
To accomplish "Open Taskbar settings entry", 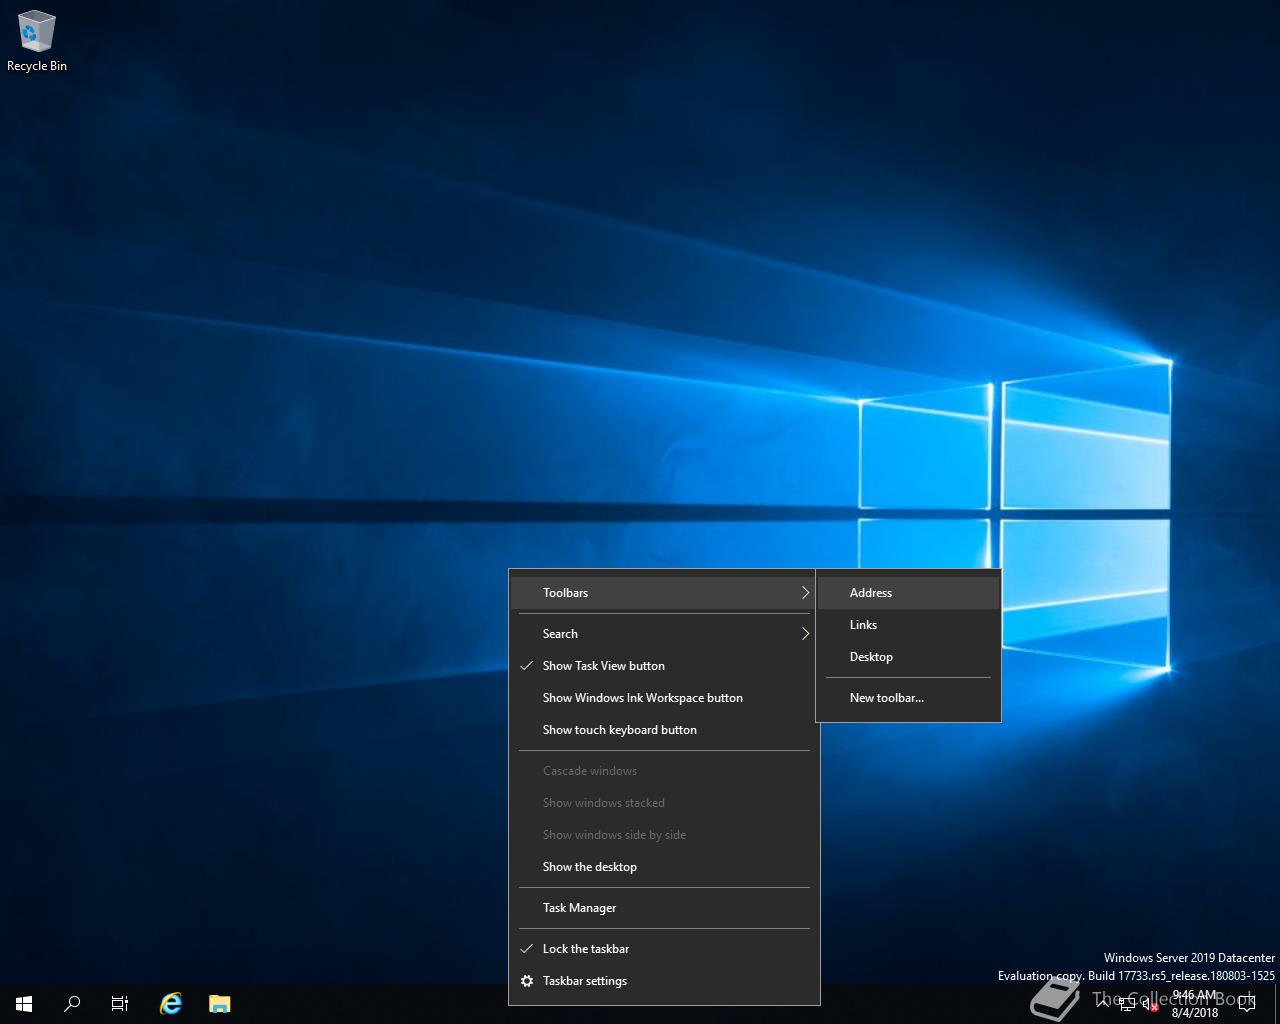I will pos(664,981).
